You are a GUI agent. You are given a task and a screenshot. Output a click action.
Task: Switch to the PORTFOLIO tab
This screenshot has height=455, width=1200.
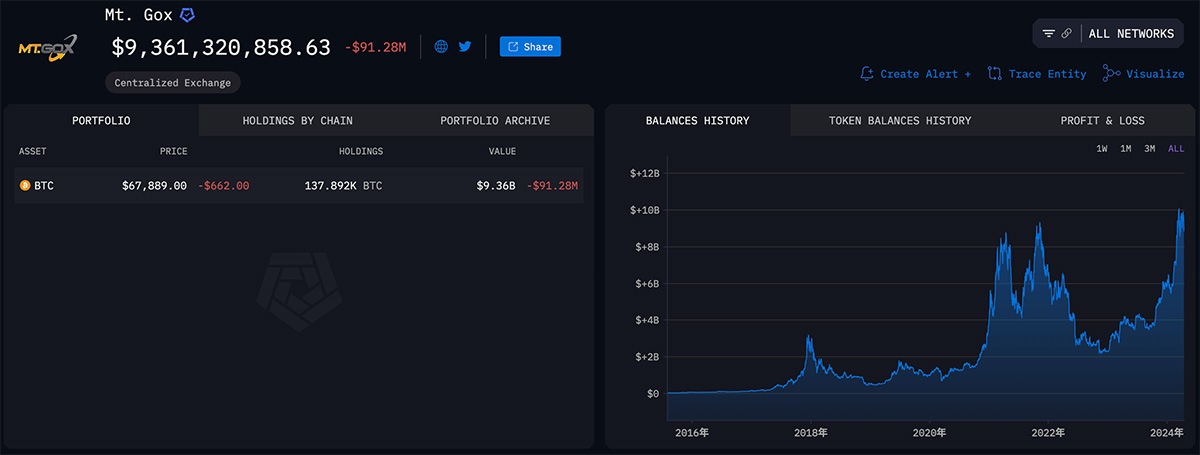pos(101,120)
